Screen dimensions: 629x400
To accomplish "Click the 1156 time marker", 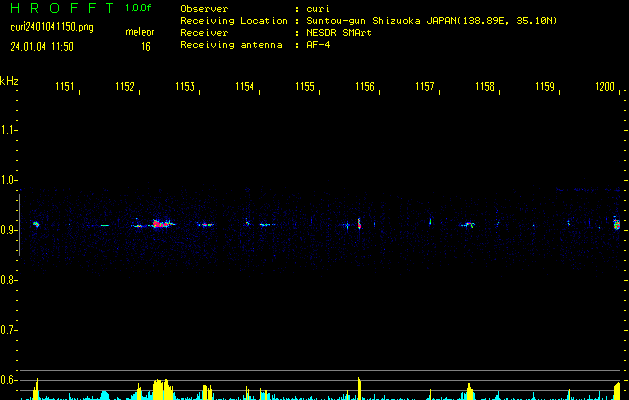I will coord(365,87).
